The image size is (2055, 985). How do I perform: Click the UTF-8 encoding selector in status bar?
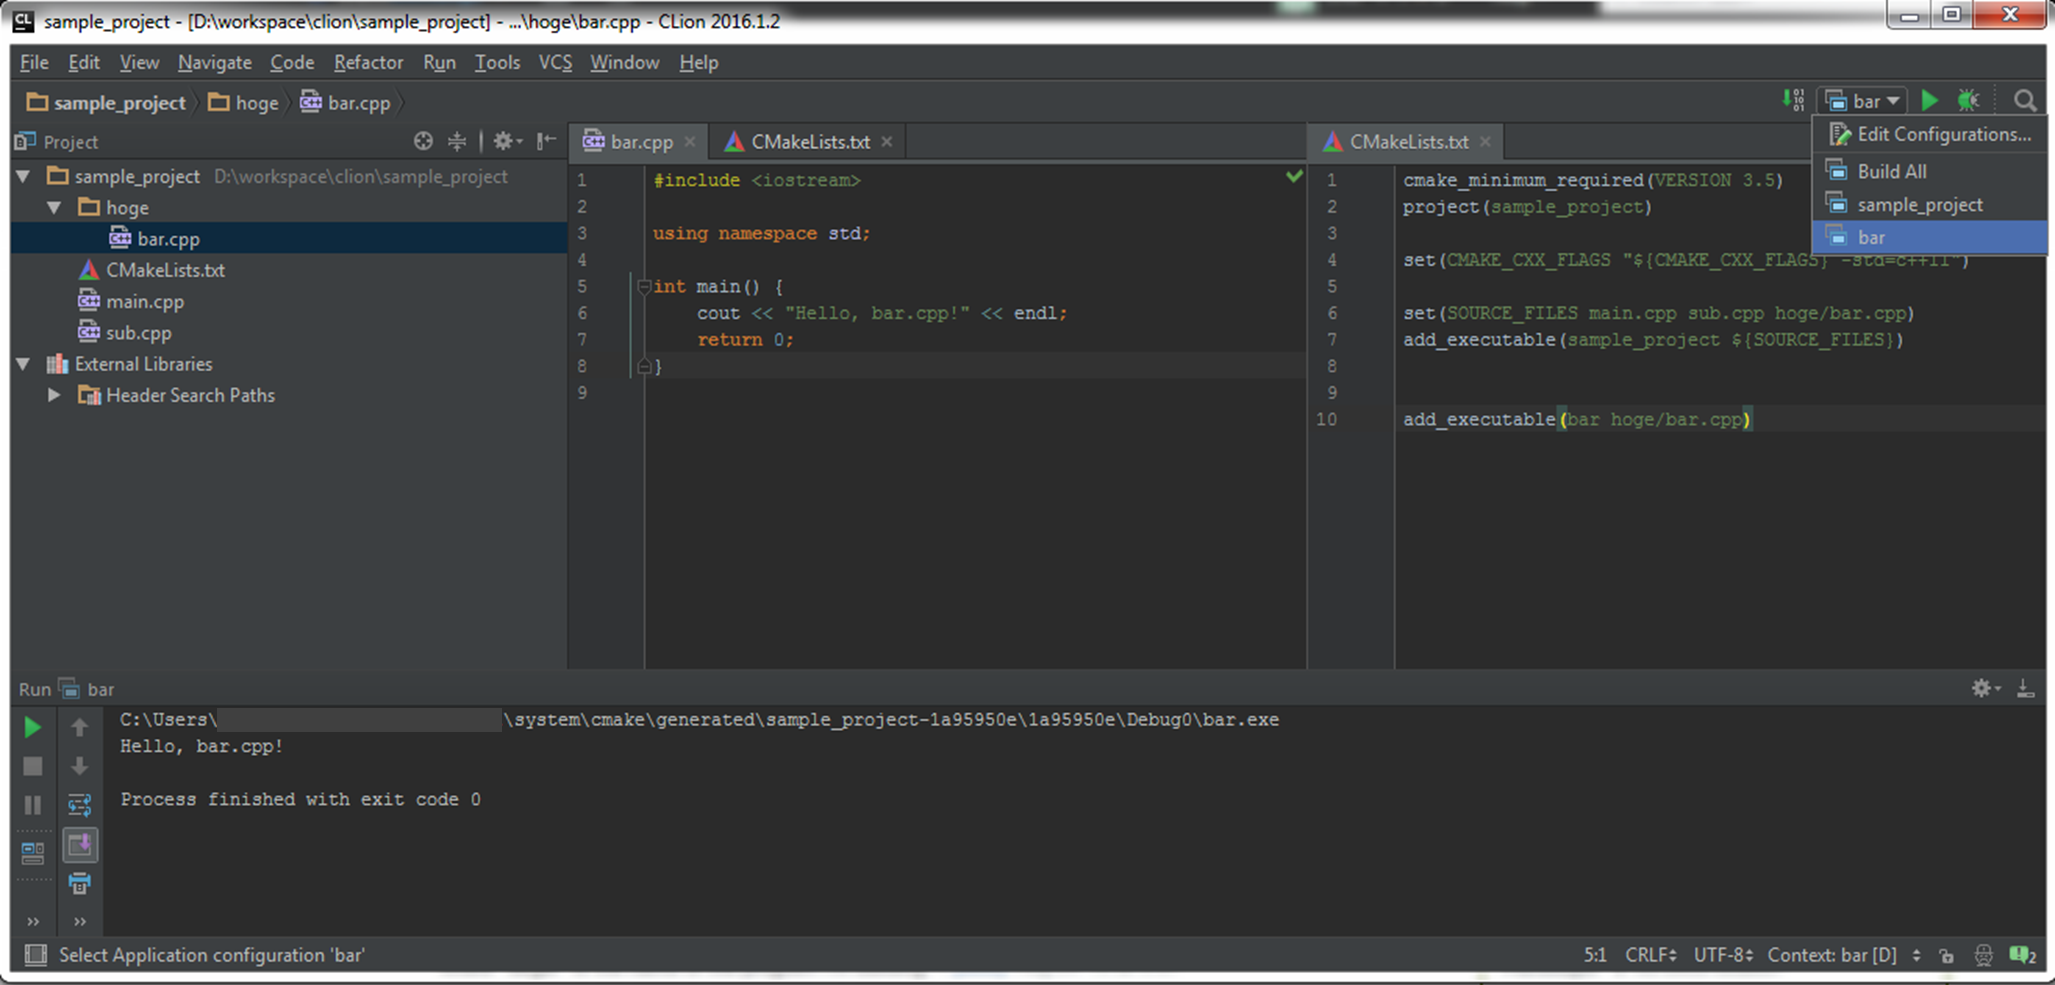tap(1722, 956)
